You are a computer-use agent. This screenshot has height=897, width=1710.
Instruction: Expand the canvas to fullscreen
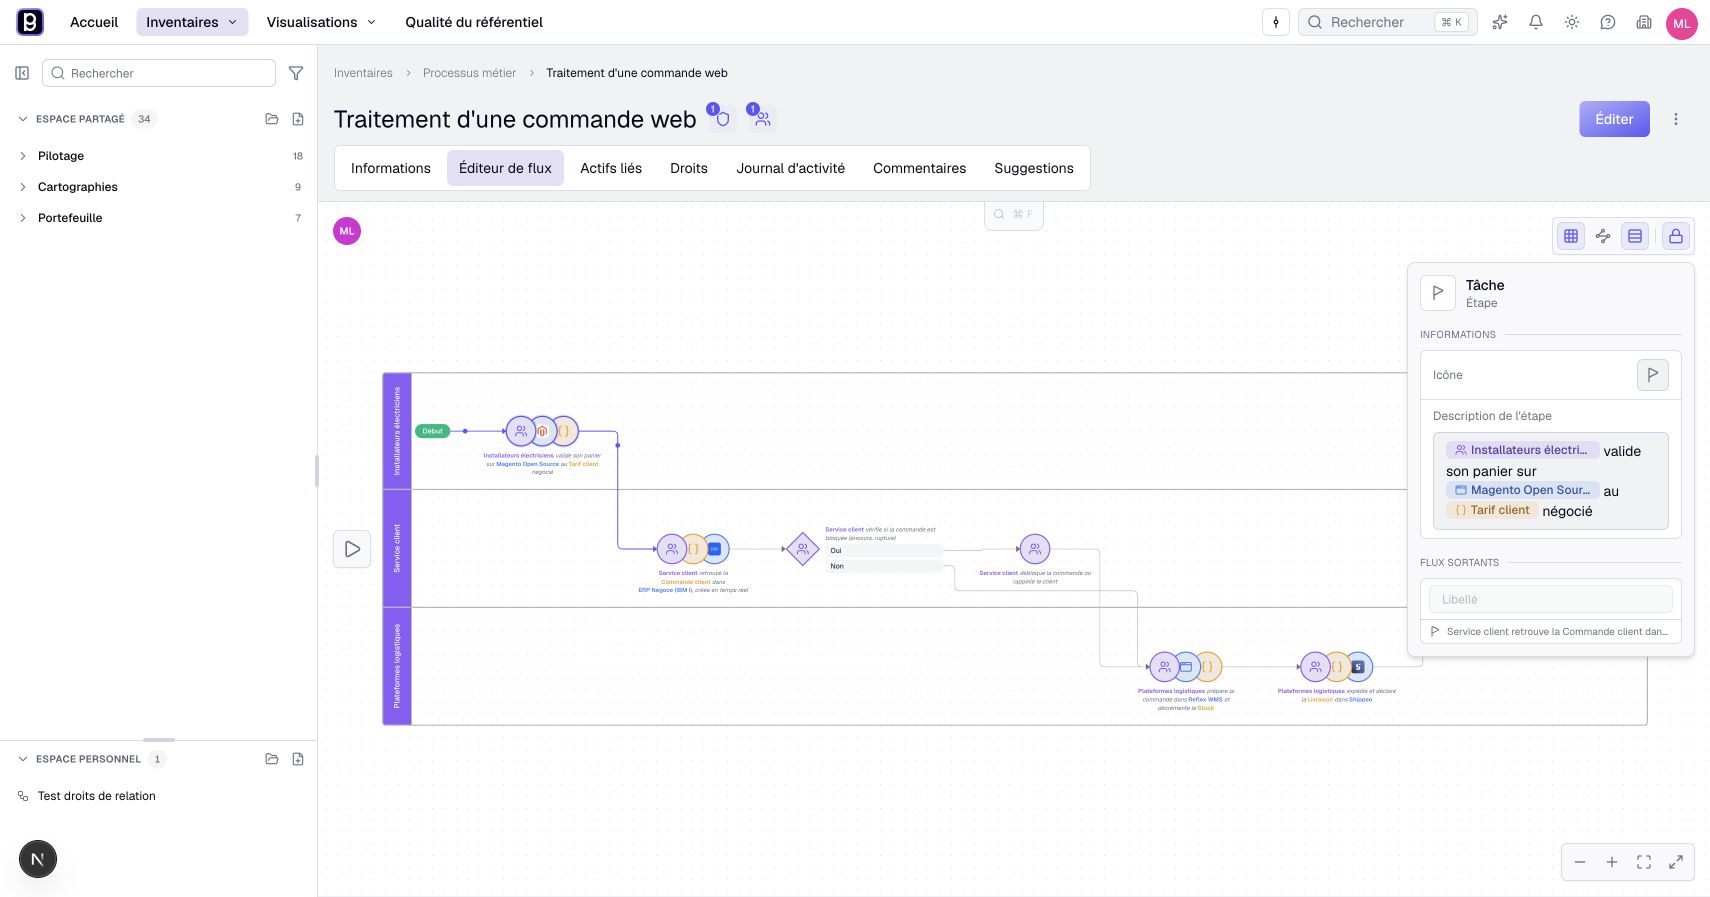[1676, 862]
